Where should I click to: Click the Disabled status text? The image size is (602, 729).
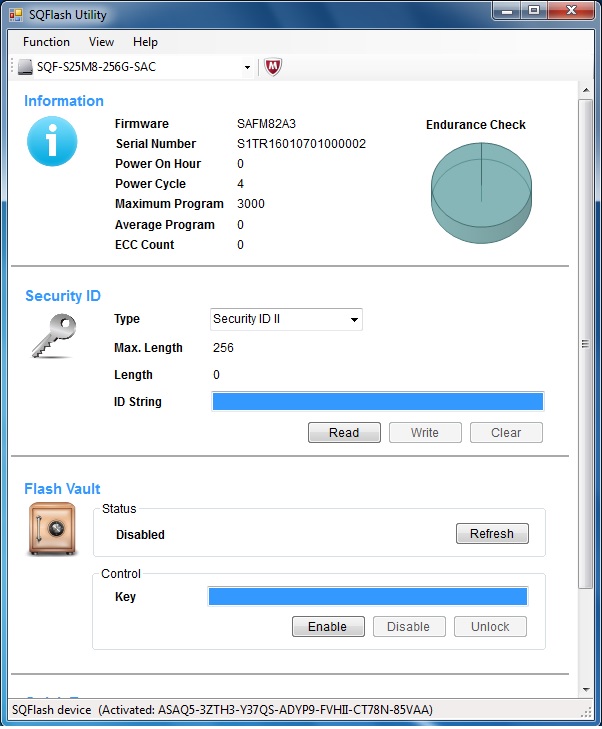coord(140,535)
